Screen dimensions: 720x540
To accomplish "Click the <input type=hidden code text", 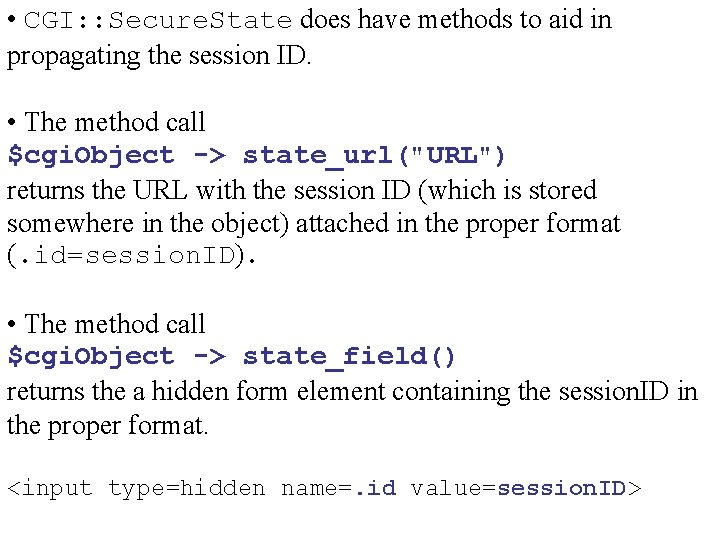I will (136, 488).
